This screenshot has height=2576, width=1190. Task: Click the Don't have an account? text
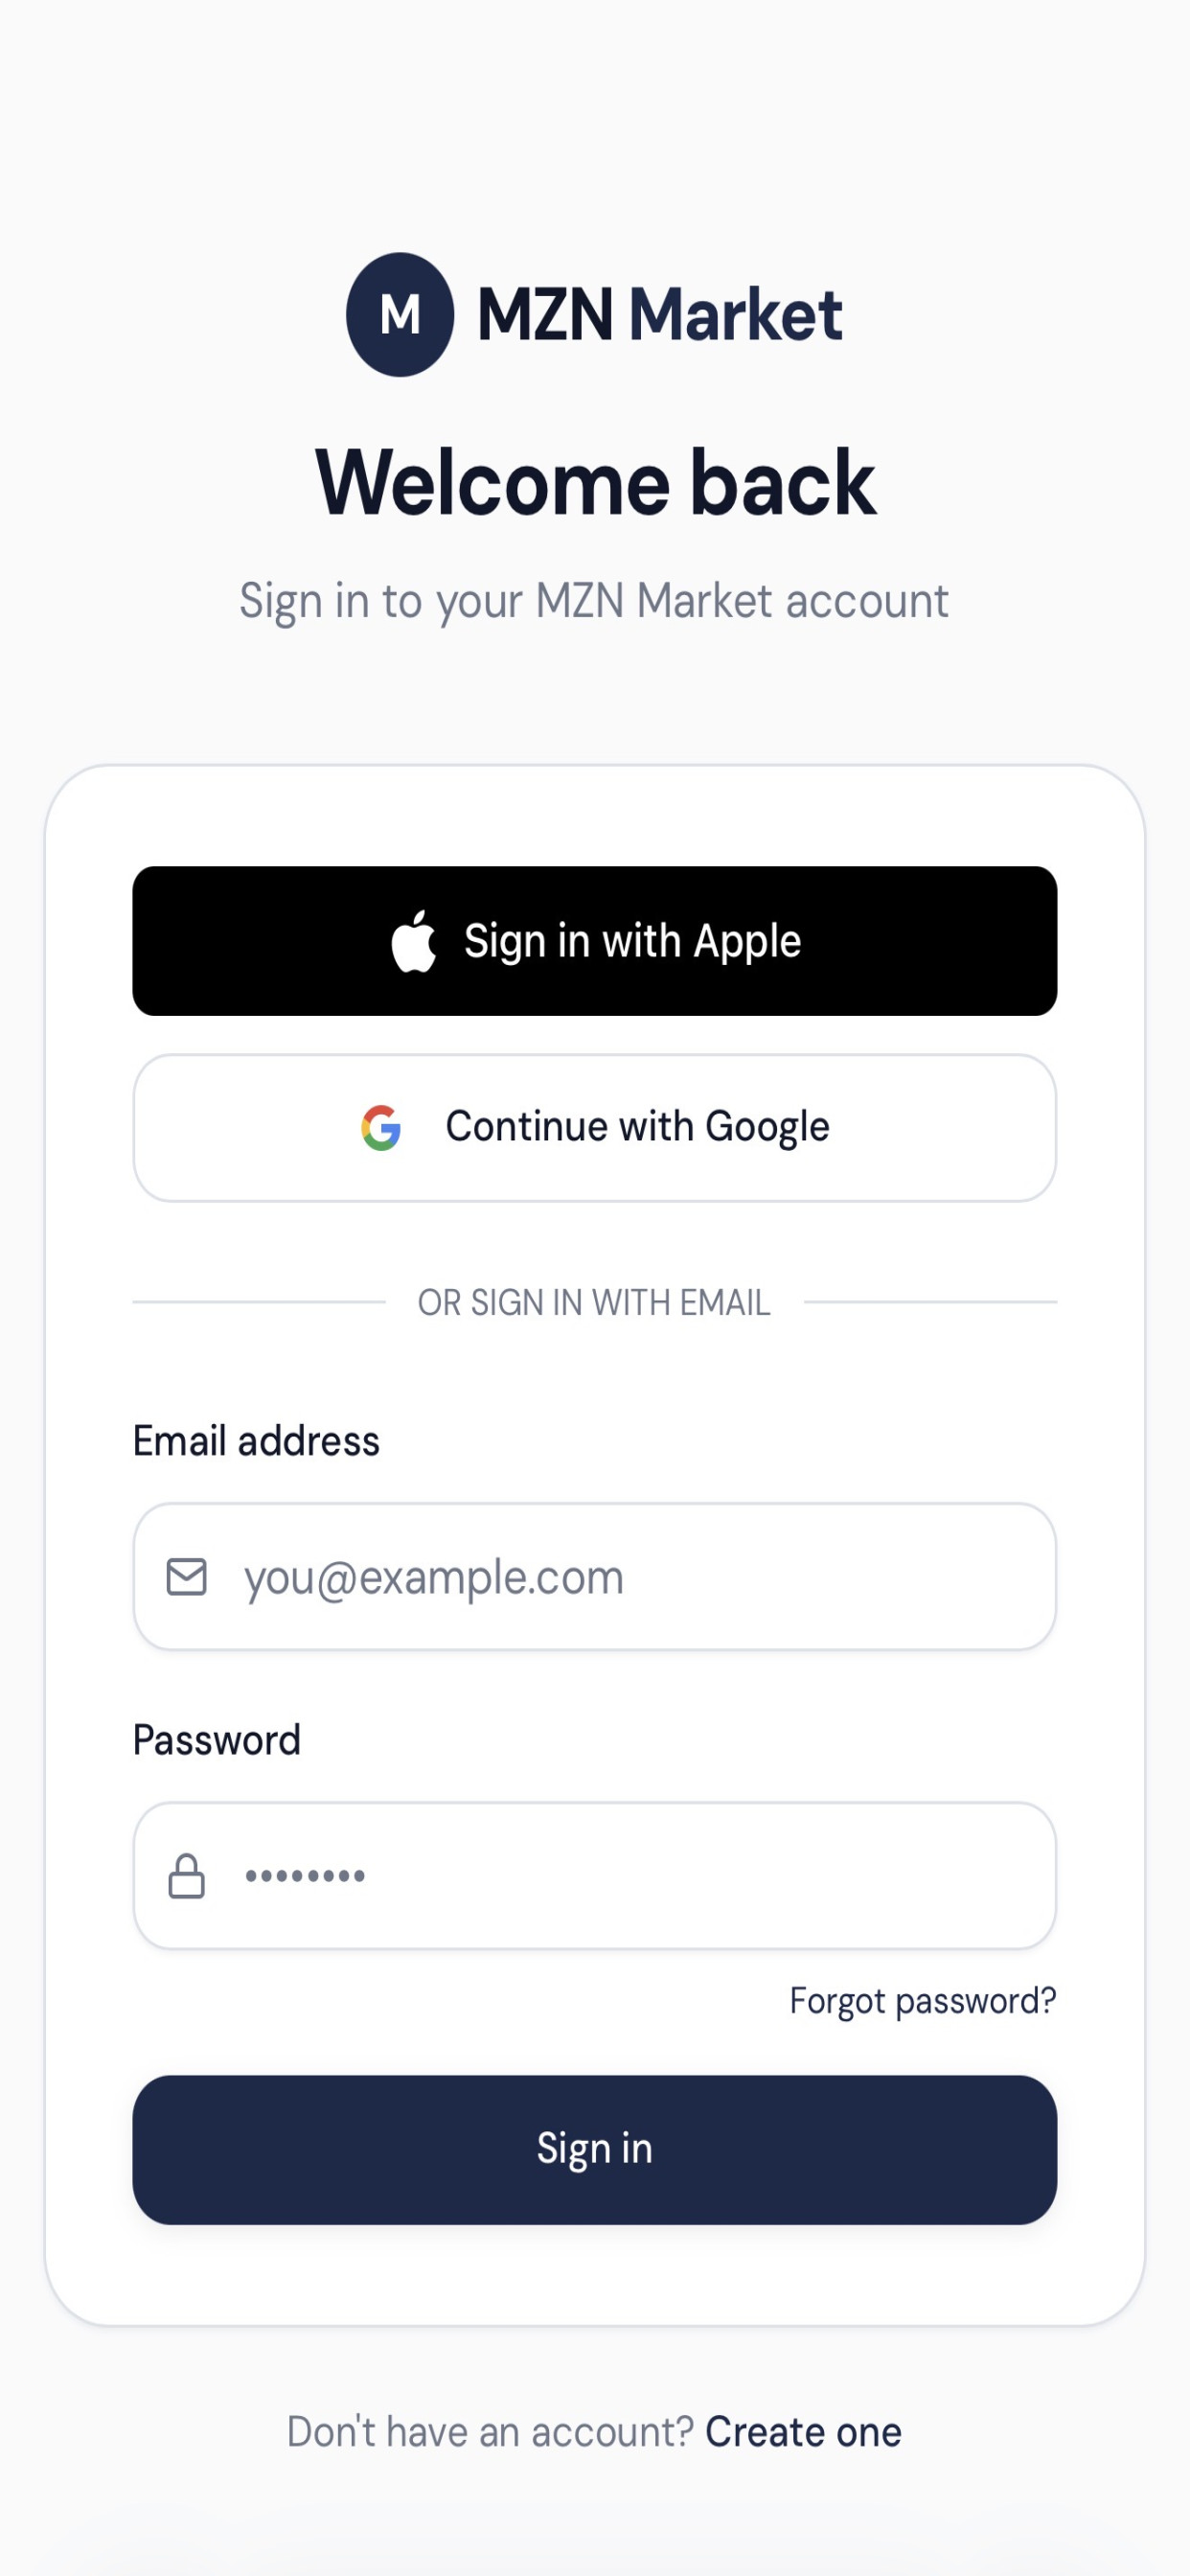[490, 2432]
